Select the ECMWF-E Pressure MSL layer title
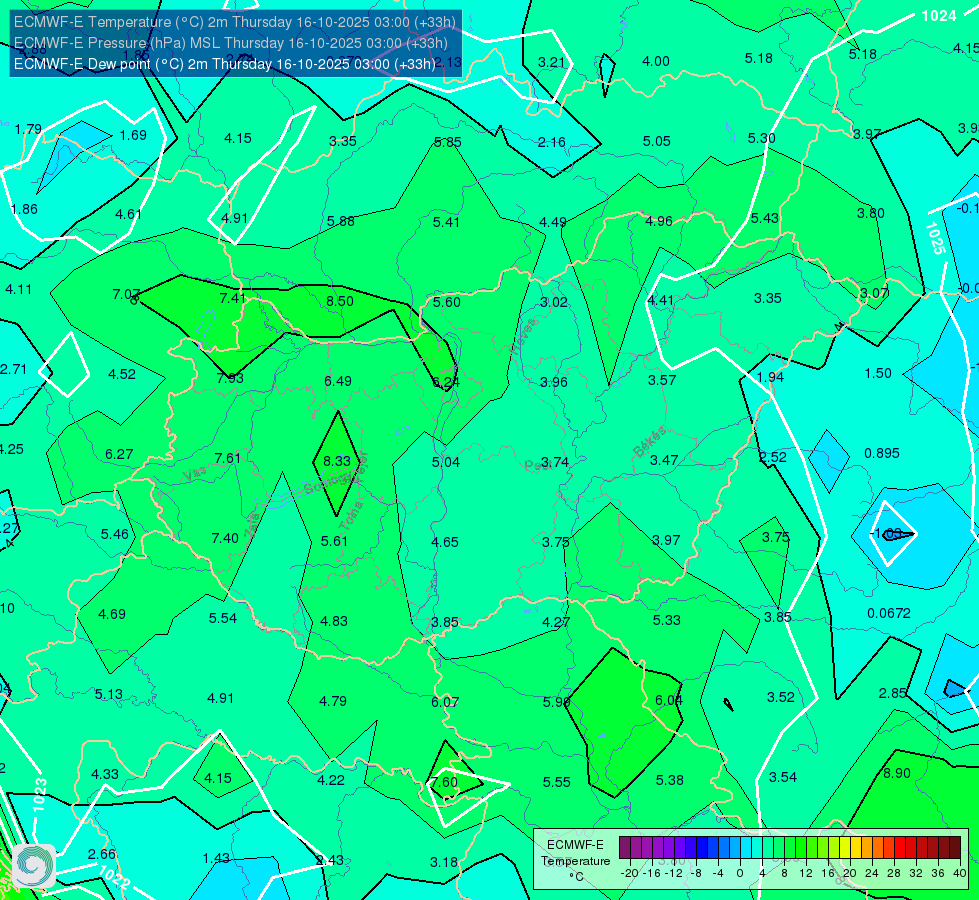 click(x=230, y=43)
